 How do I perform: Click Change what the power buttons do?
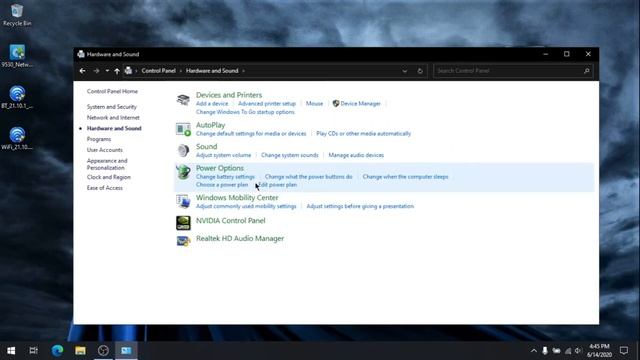309,177
